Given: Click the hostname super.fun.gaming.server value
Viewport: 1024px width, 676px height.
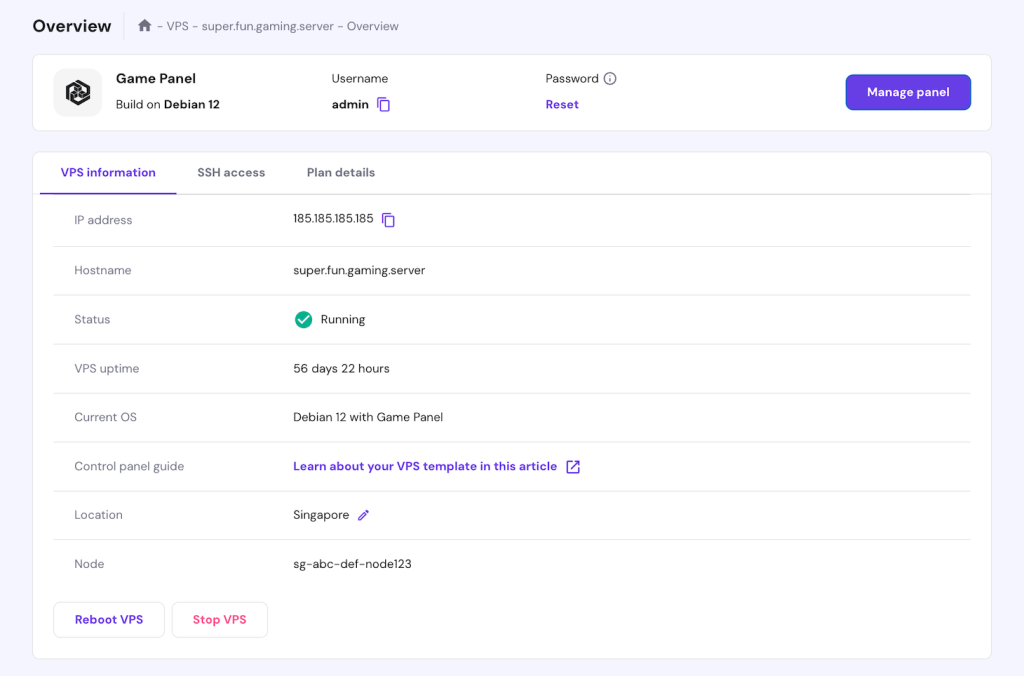Looking at the screenshot, I should pos(359,270).
